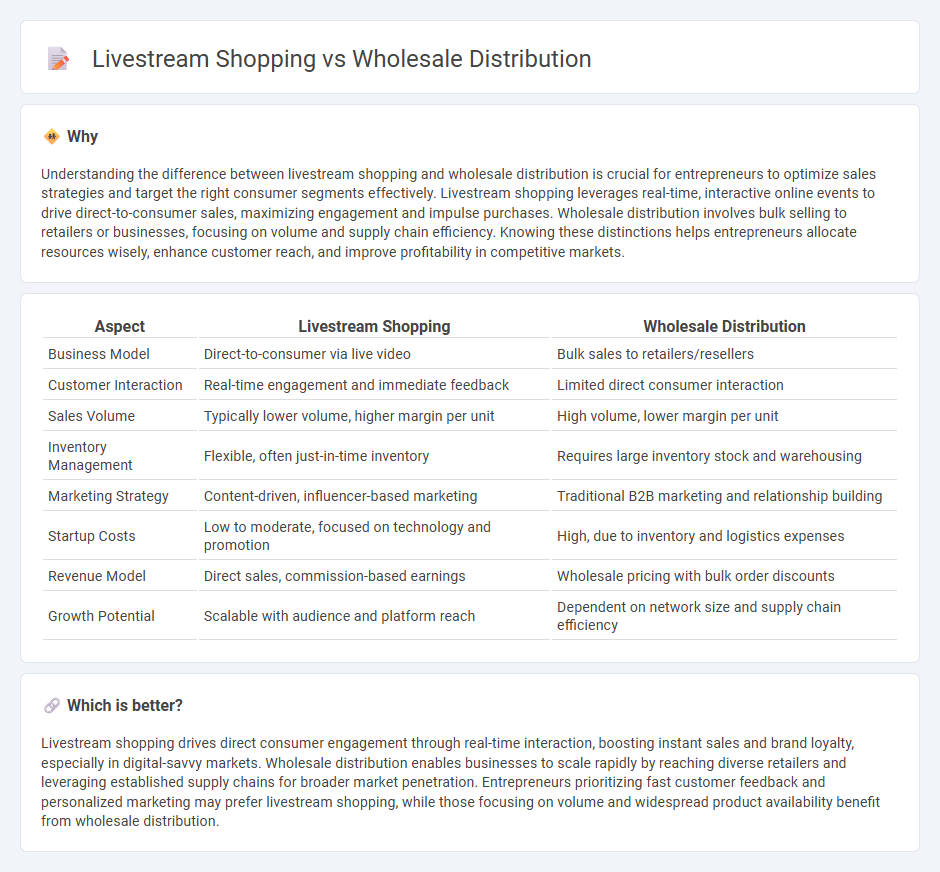The image size is (940, 872).
Task: Click 'Traditional B2B marketing and relationship building'
Action: pos(719,496)
